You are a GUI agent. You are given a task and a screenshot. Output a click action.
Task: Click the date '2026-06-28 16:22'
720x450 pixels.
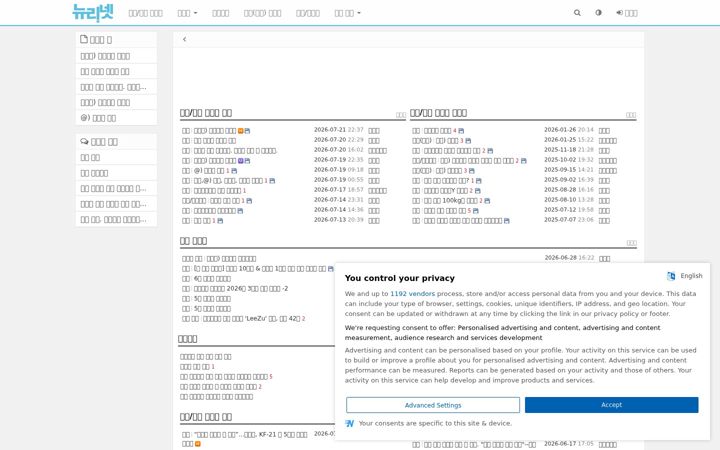pyautogui.click(x=569, y=258)
